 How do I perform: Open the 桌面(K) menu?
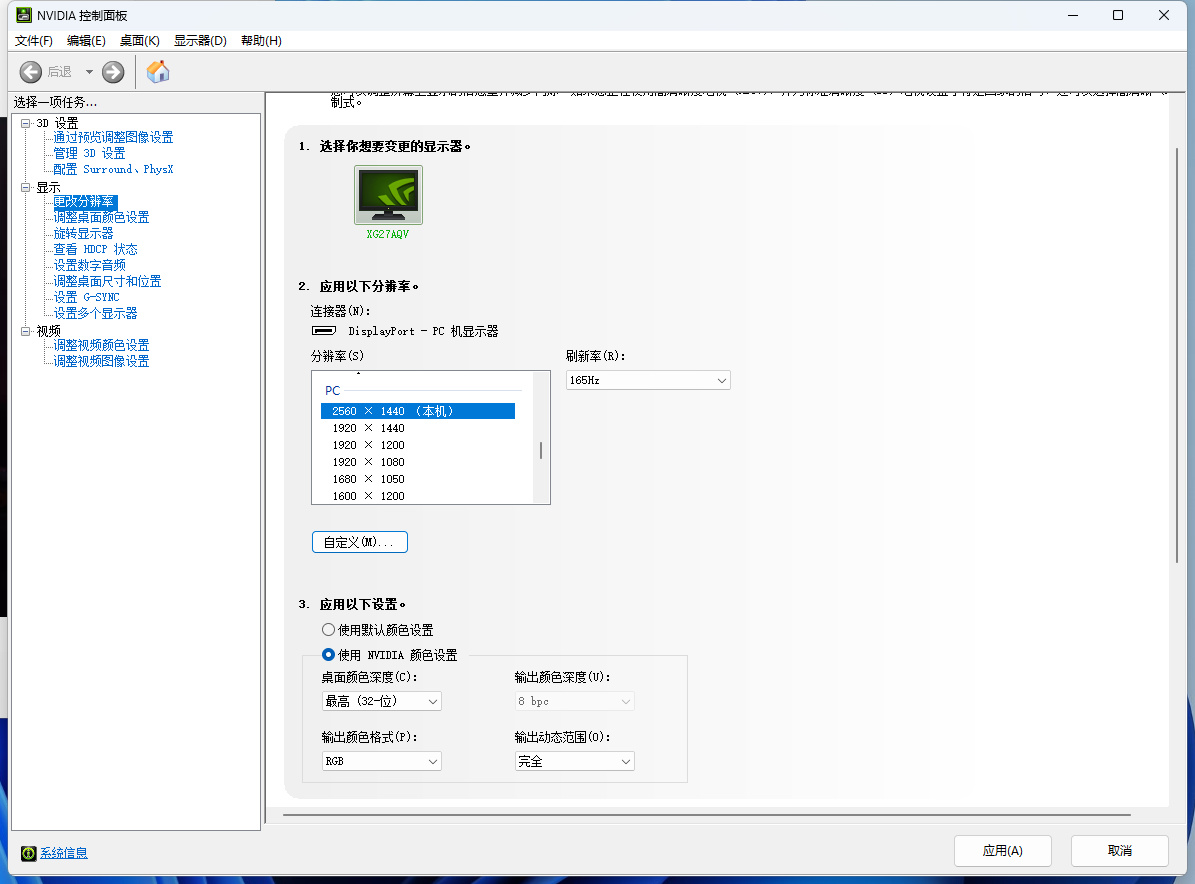[x=139, y=40]
